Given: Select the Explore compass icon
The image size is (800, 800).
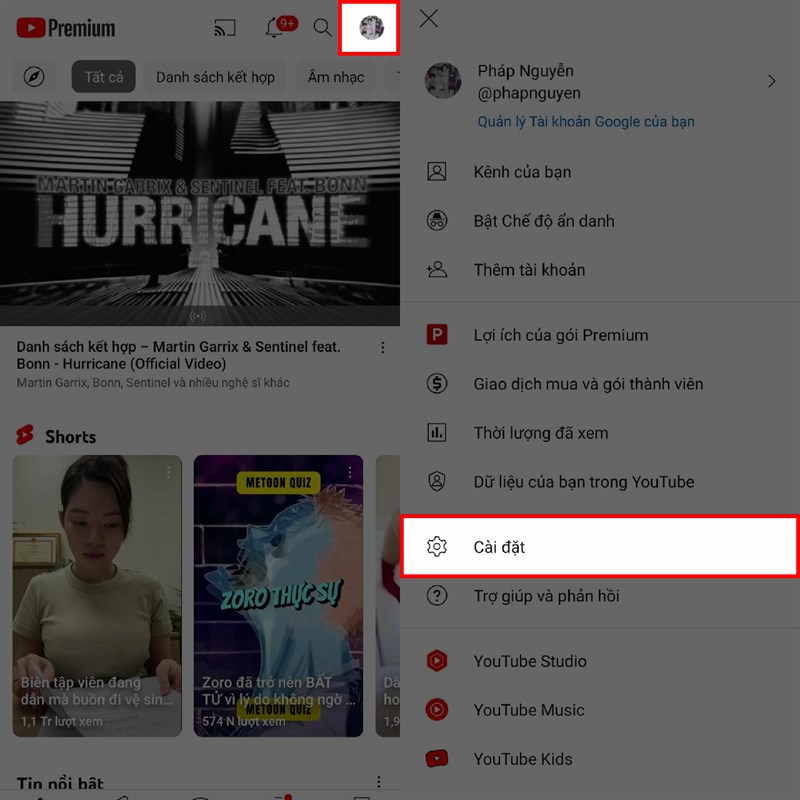Looking at the screenshot, I should click(34, 77).
